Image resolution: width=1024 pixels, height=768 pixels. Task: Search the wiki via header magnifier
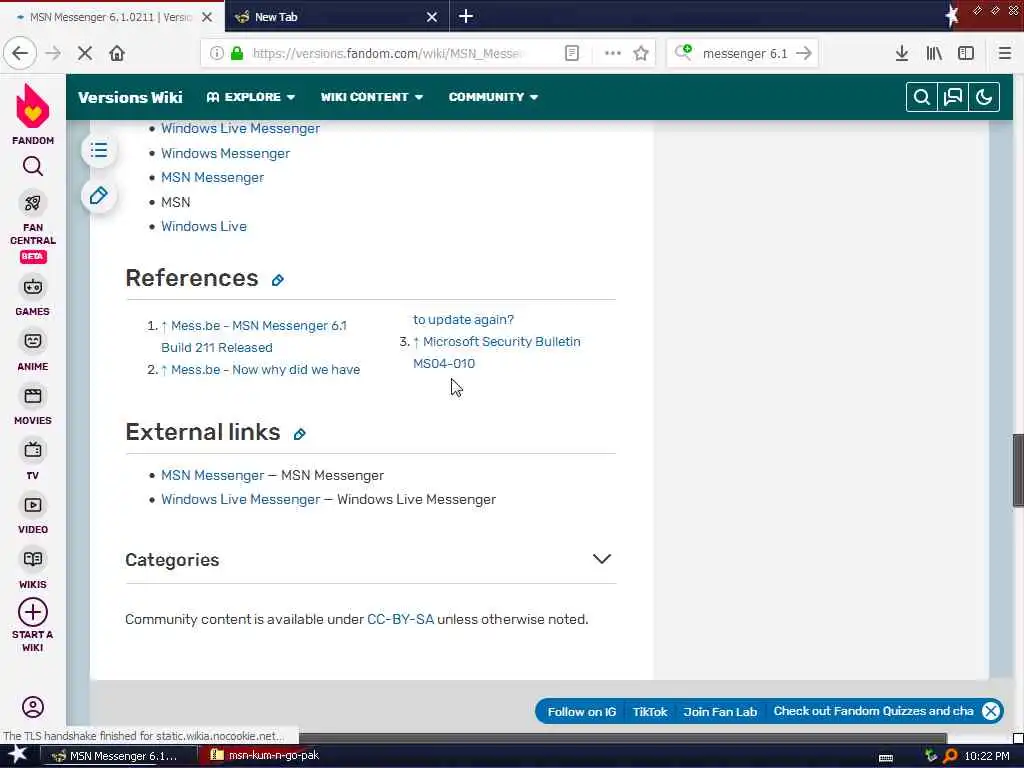921,97
